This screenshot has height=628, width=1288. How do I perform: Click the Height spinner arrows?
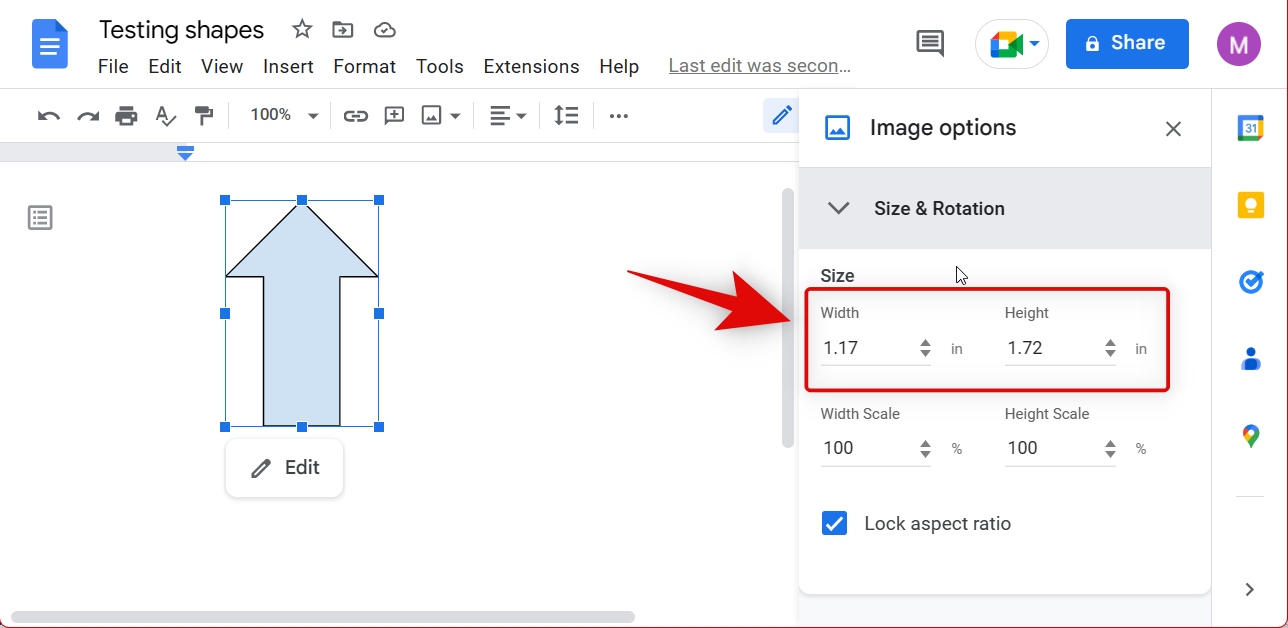tap(1110, 348)
